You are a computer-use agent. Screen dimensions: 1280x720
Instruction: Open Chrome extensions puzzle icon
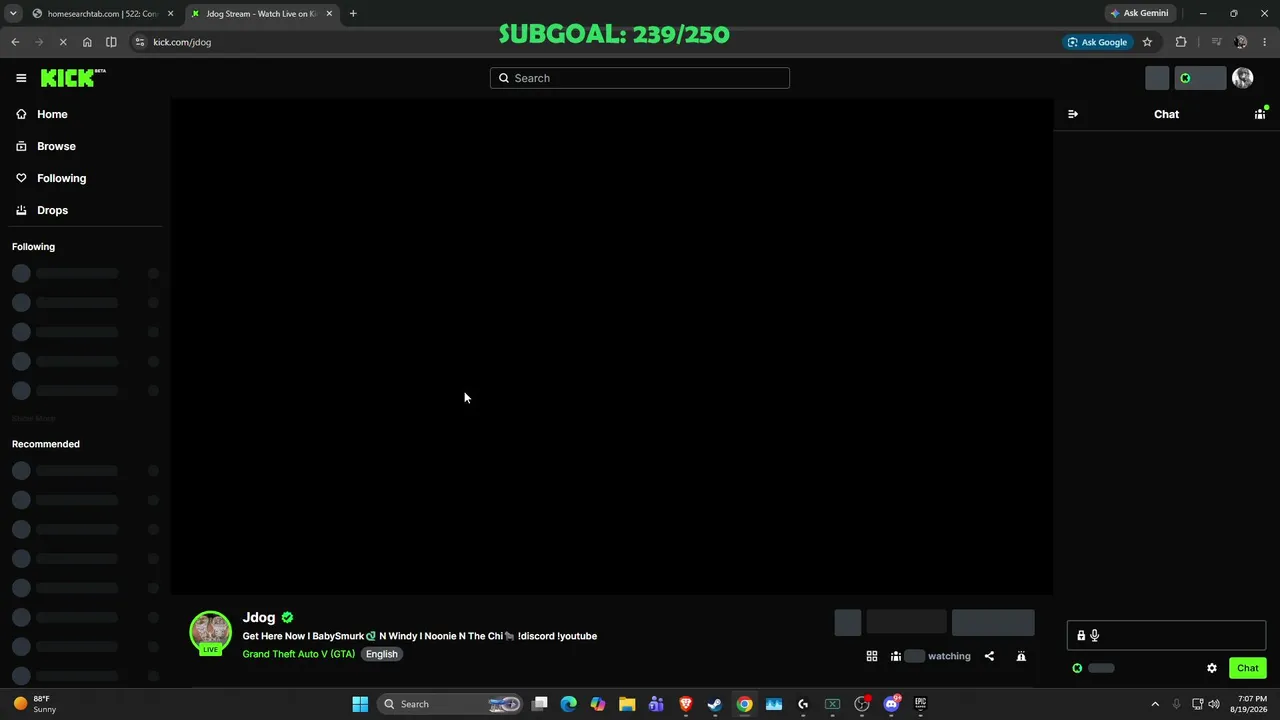[x=1181, y=42]
